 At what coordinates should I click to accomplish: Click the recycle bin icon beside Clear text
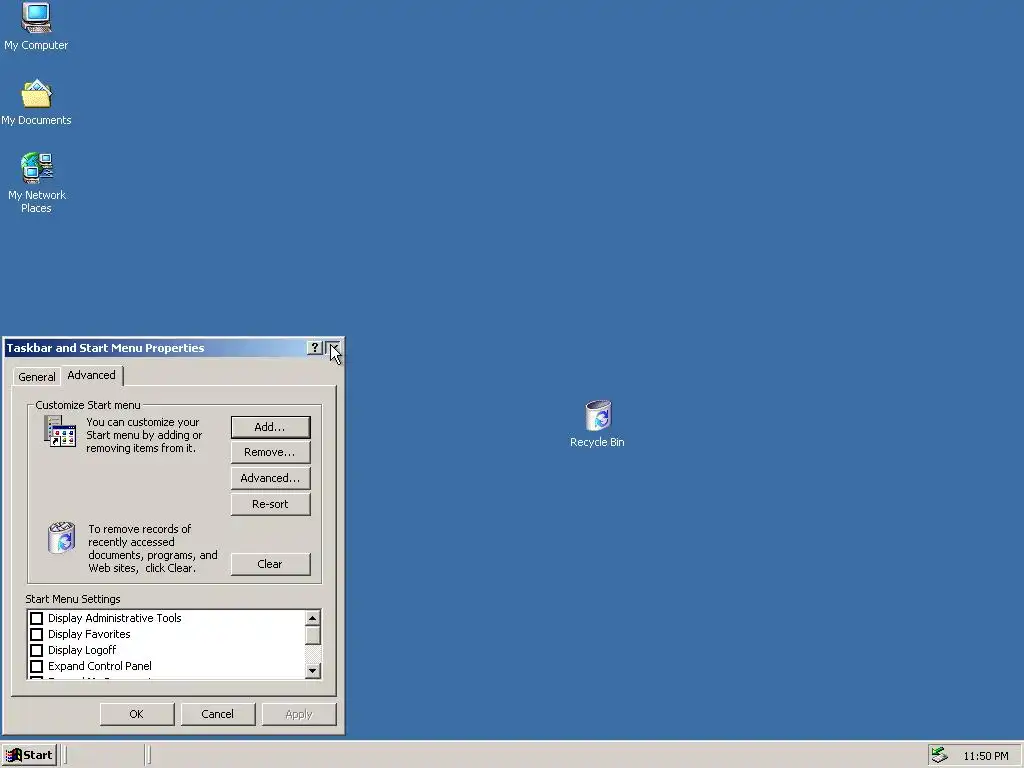pyautogui.click(x=62, y=537)
